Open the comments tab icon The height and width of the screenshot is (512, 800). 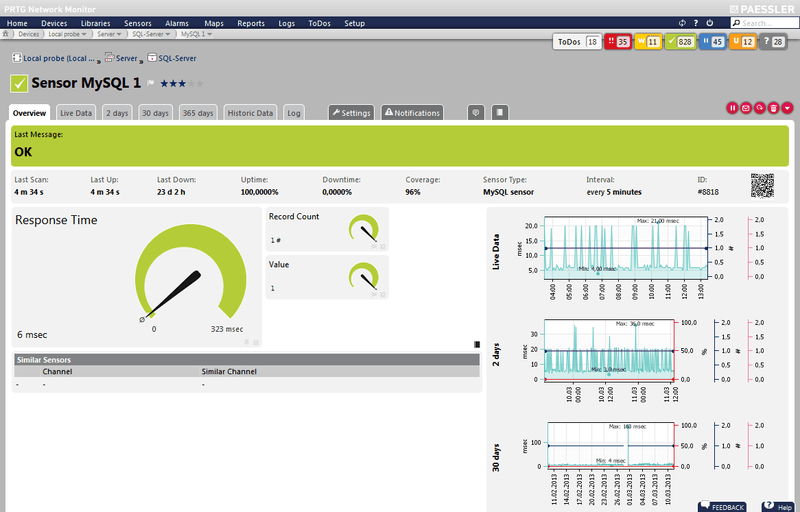tap(476, 113)
